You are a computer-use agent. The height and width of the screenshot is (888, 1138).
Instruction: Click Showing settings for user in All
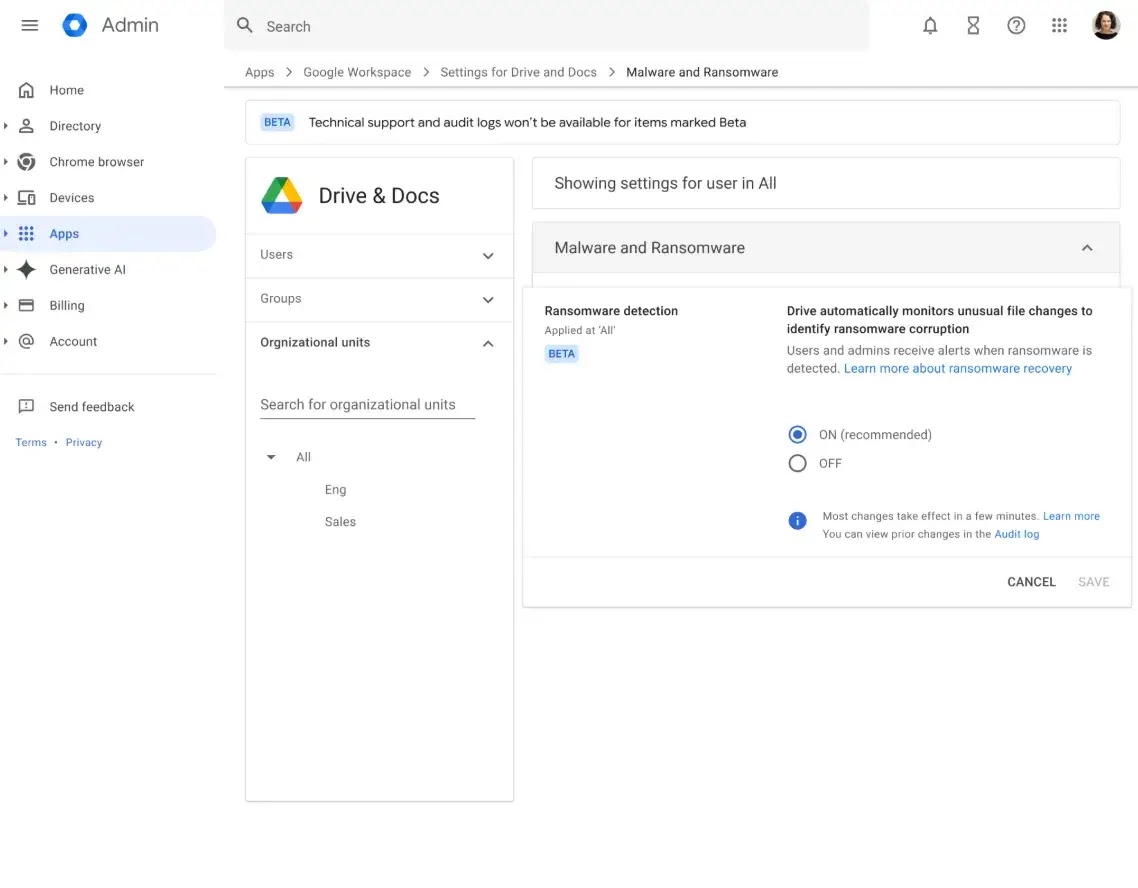tap(665, 183)
